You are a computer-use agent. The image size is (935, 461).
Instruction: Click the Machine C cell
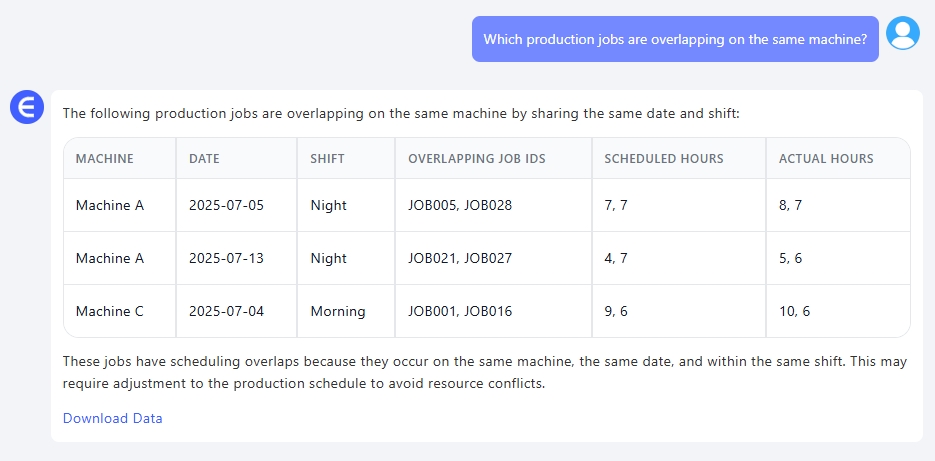pos(110,311)
